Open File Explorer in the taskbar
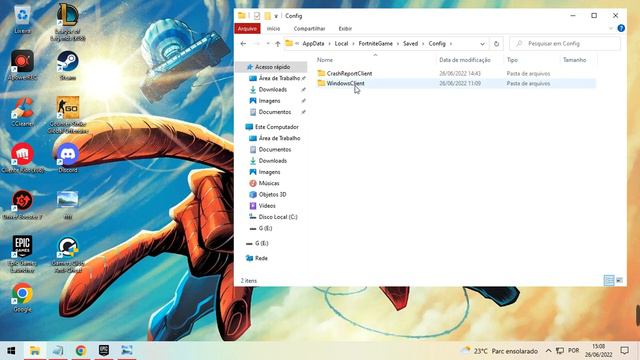Viewport: 640px width, 360px height. click(x=35, y=351)
